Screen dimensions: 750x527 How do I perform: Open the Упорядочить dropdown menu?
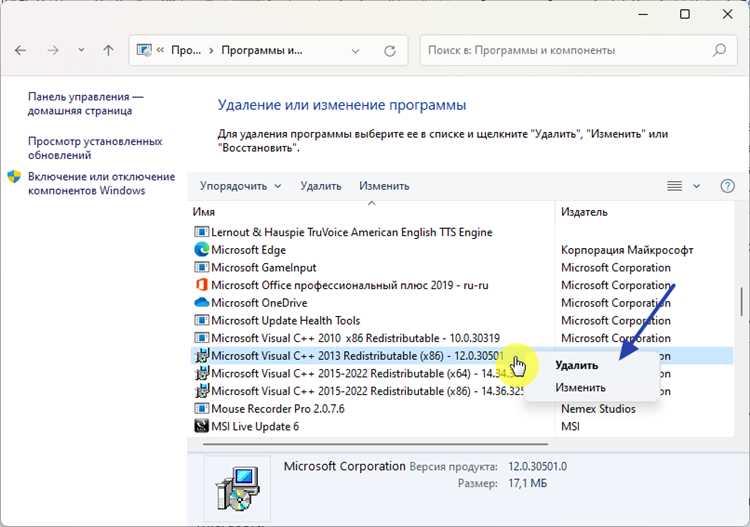(240, 186)
